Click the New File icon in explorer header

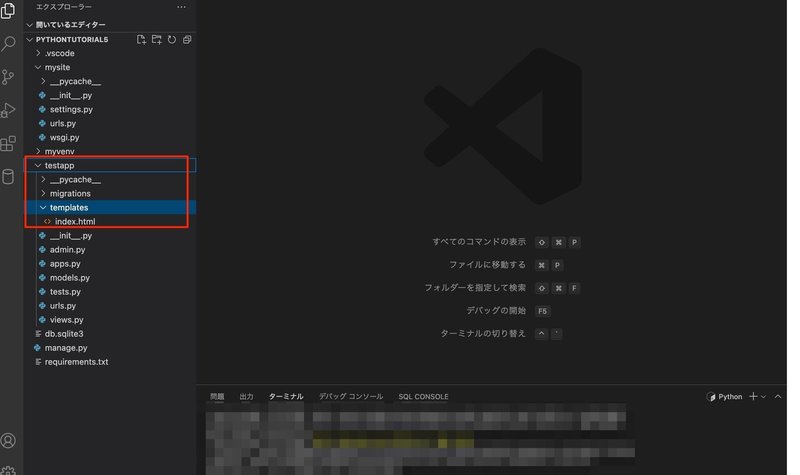pos(141,39)
